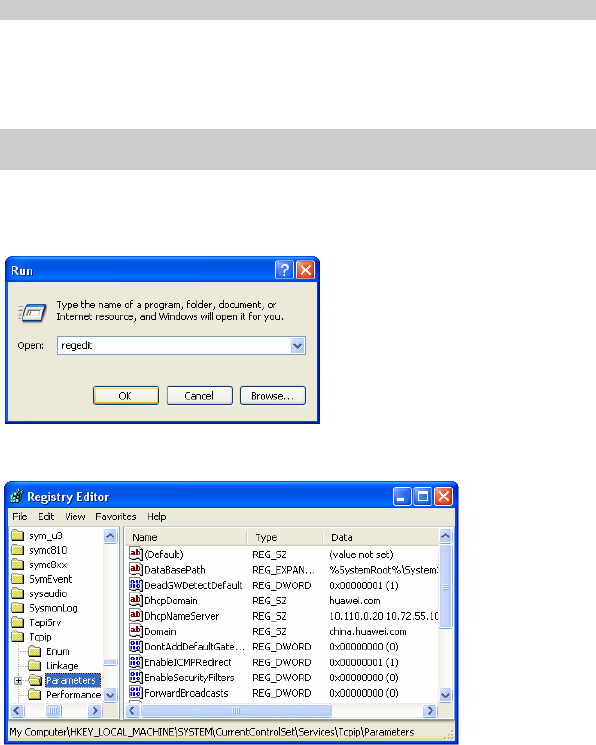596x745 pixels.
Task: Open the Edit menu in Registry Editor
Action: (x=46, y=516)
